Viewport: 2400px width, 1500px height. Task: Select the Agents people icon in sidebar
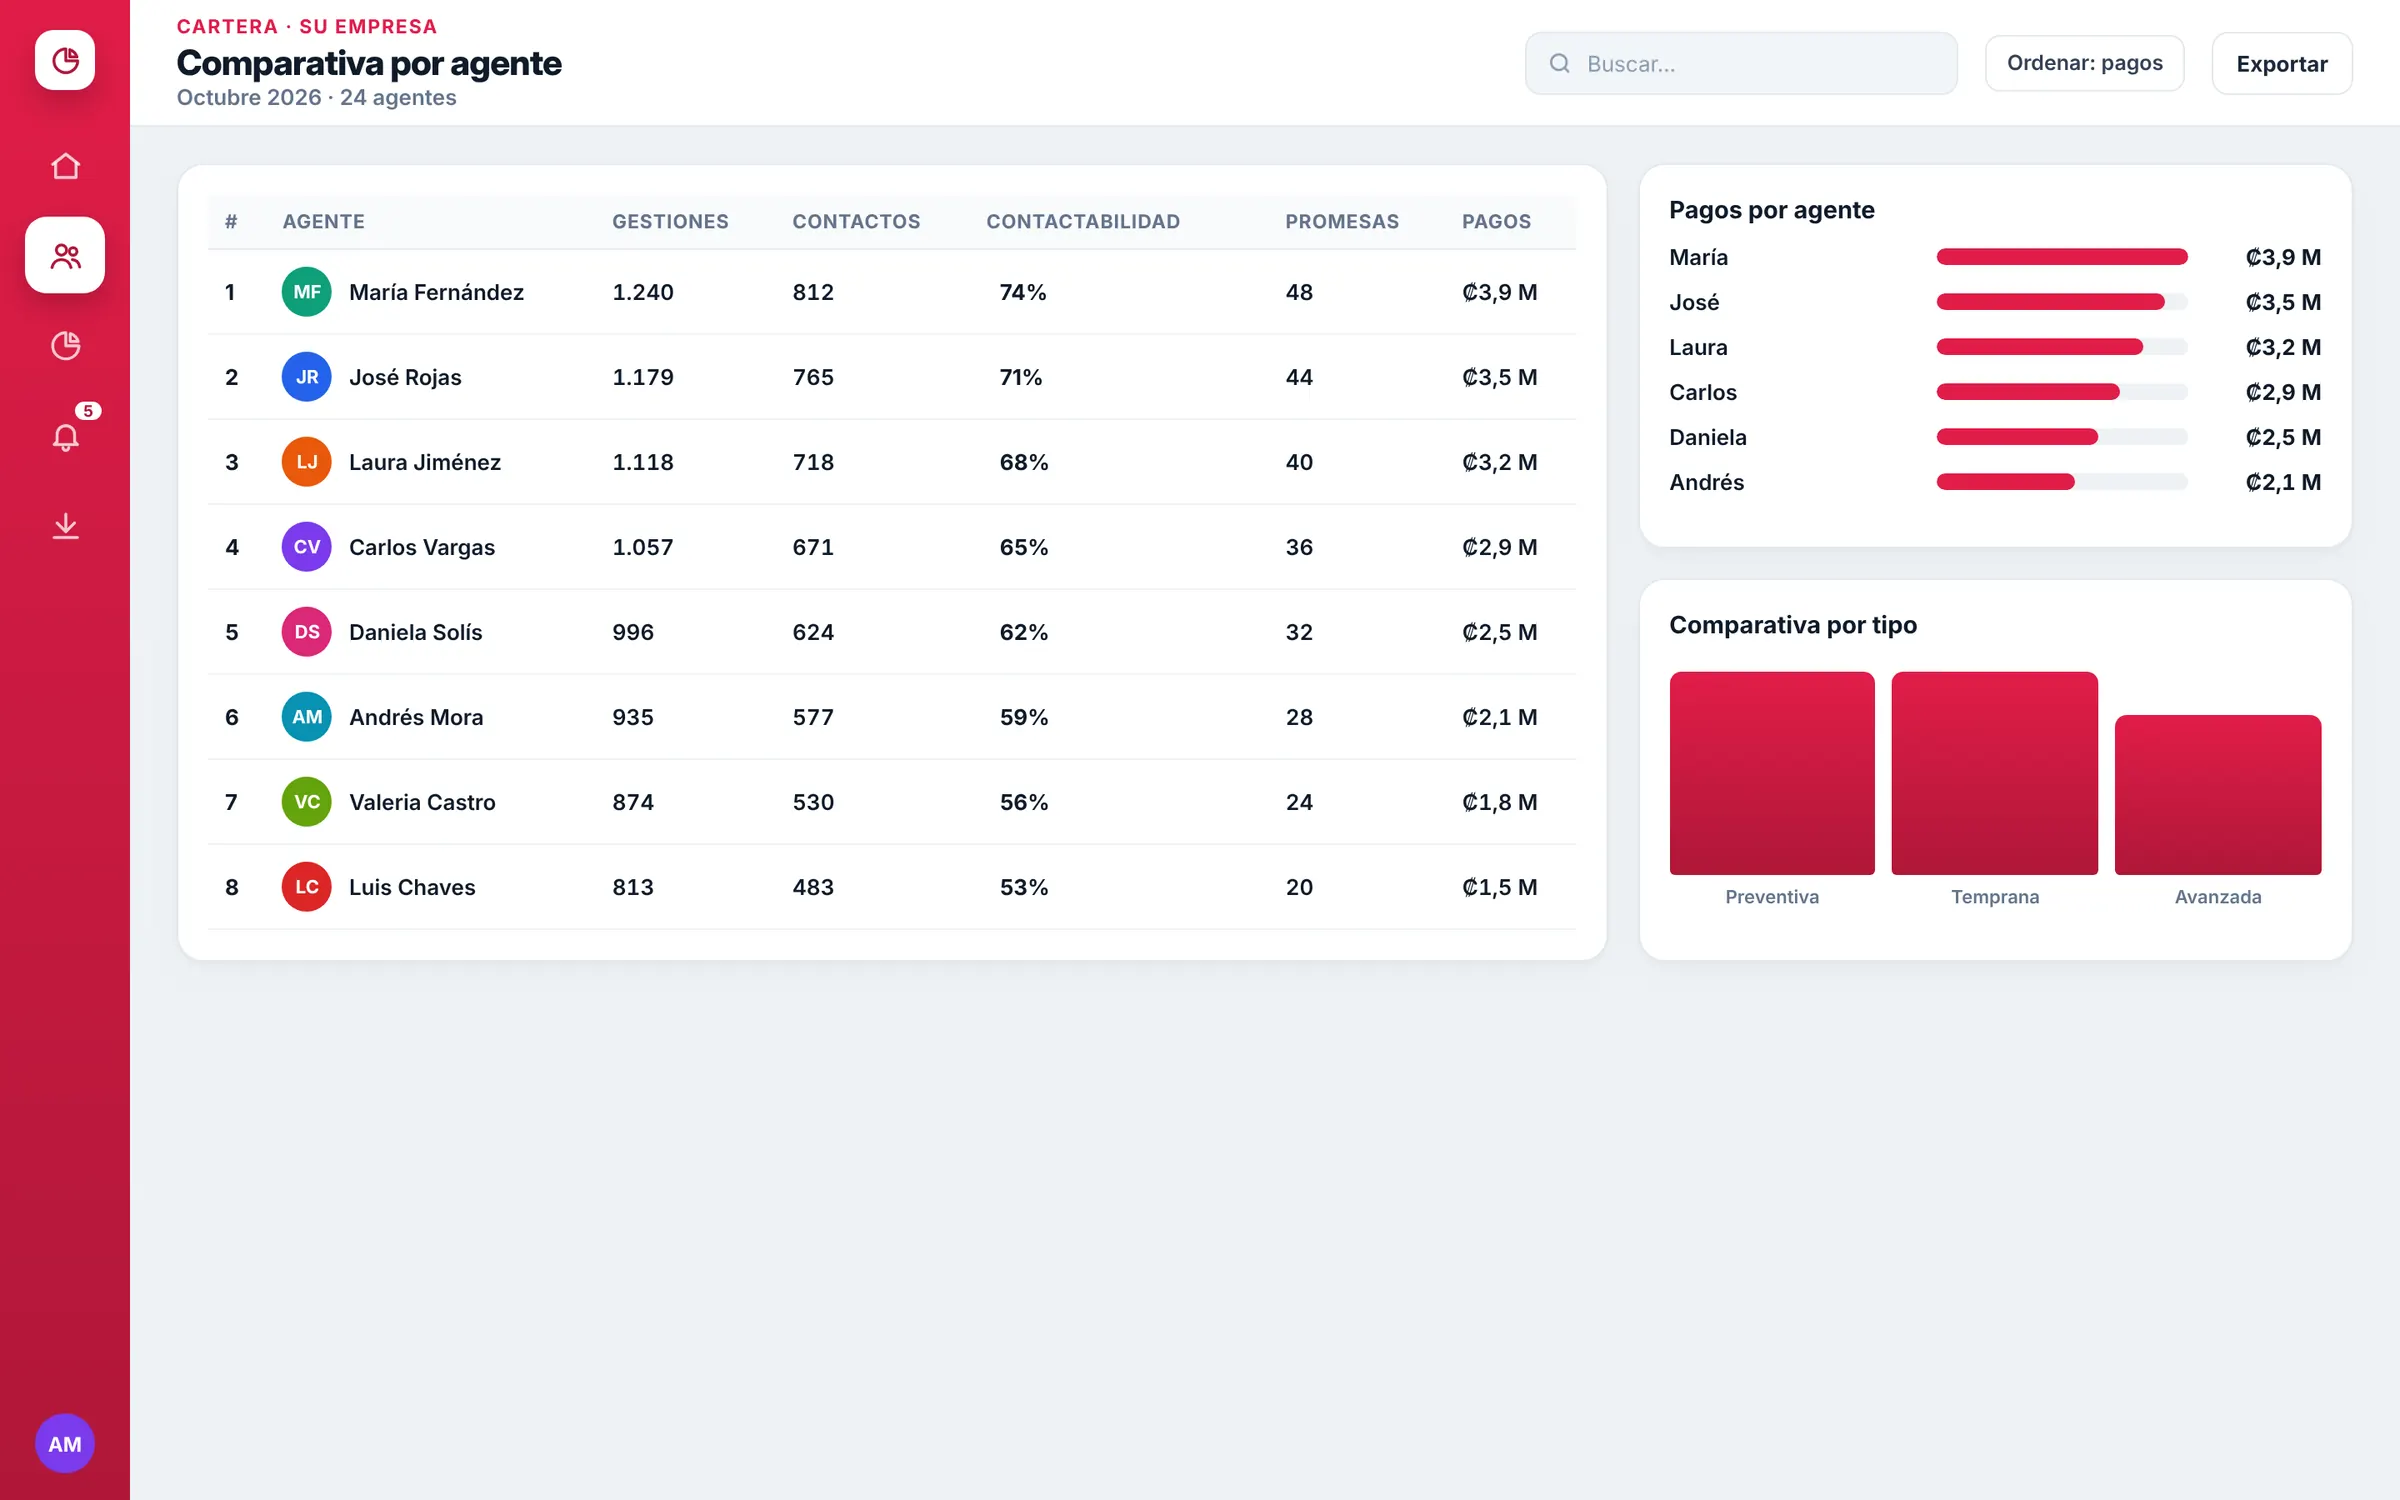click(x=65, y=256)
